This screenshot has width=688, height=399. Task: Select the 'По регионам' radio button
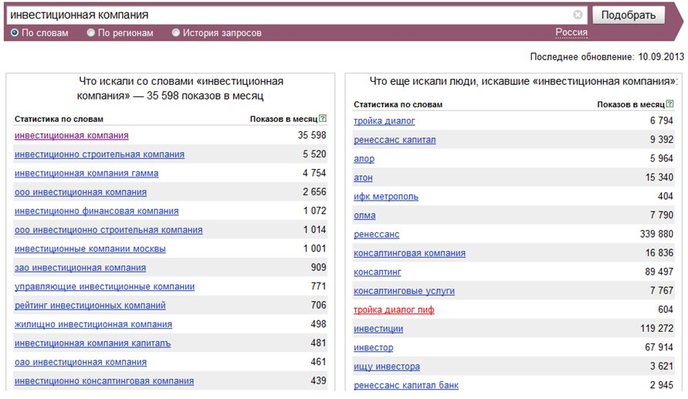(x=91, y=32)
